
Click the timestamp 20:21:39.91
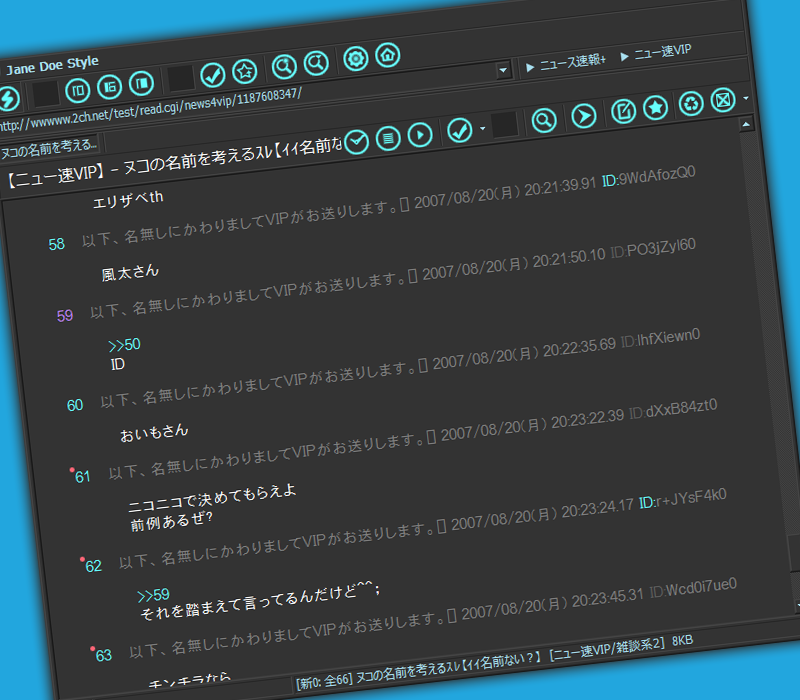(560, 187)
